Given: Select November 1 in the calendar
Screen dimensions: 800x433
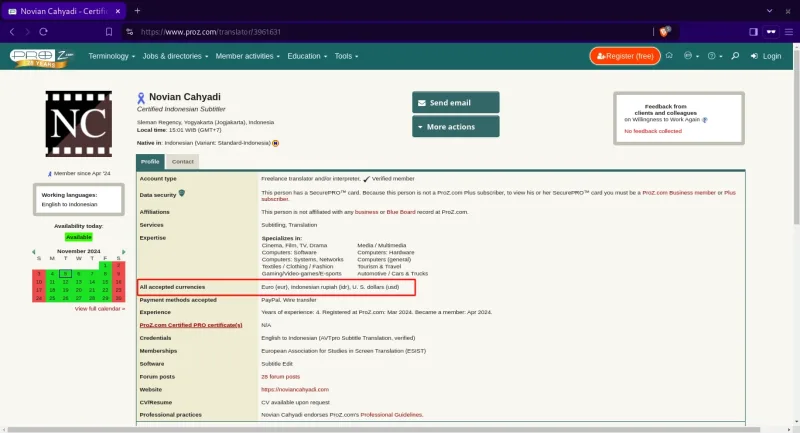Looking at the screenshot, I should (x=105, y=266).
